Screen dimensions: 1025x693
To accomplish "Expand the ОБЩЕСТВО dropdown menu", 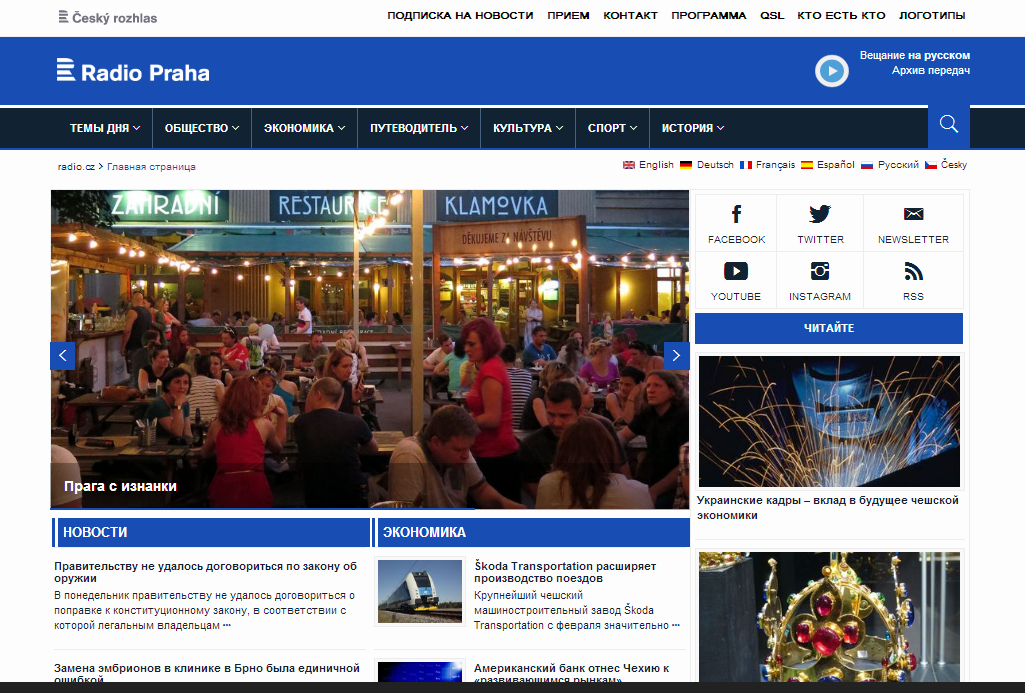I will click(202, 128).
